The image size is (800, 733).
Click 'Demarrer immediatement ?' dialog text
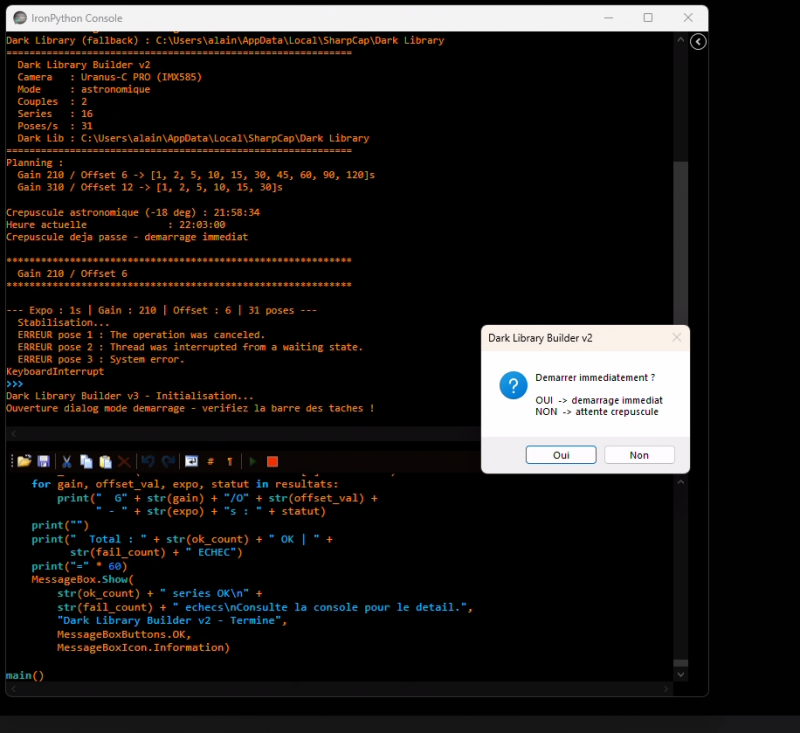coord(595,377)
